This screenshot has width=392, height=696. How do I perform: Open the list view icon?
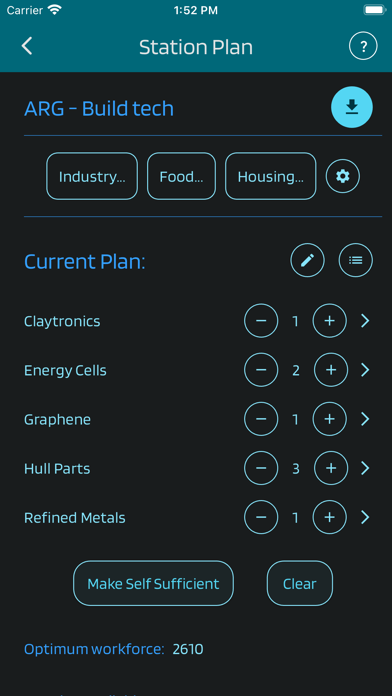[356, 260]
